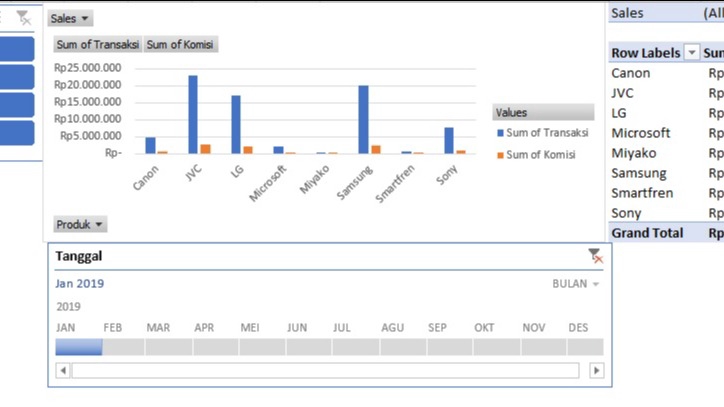Select the LG blue Transaksi bar

[x=235, y=125]
